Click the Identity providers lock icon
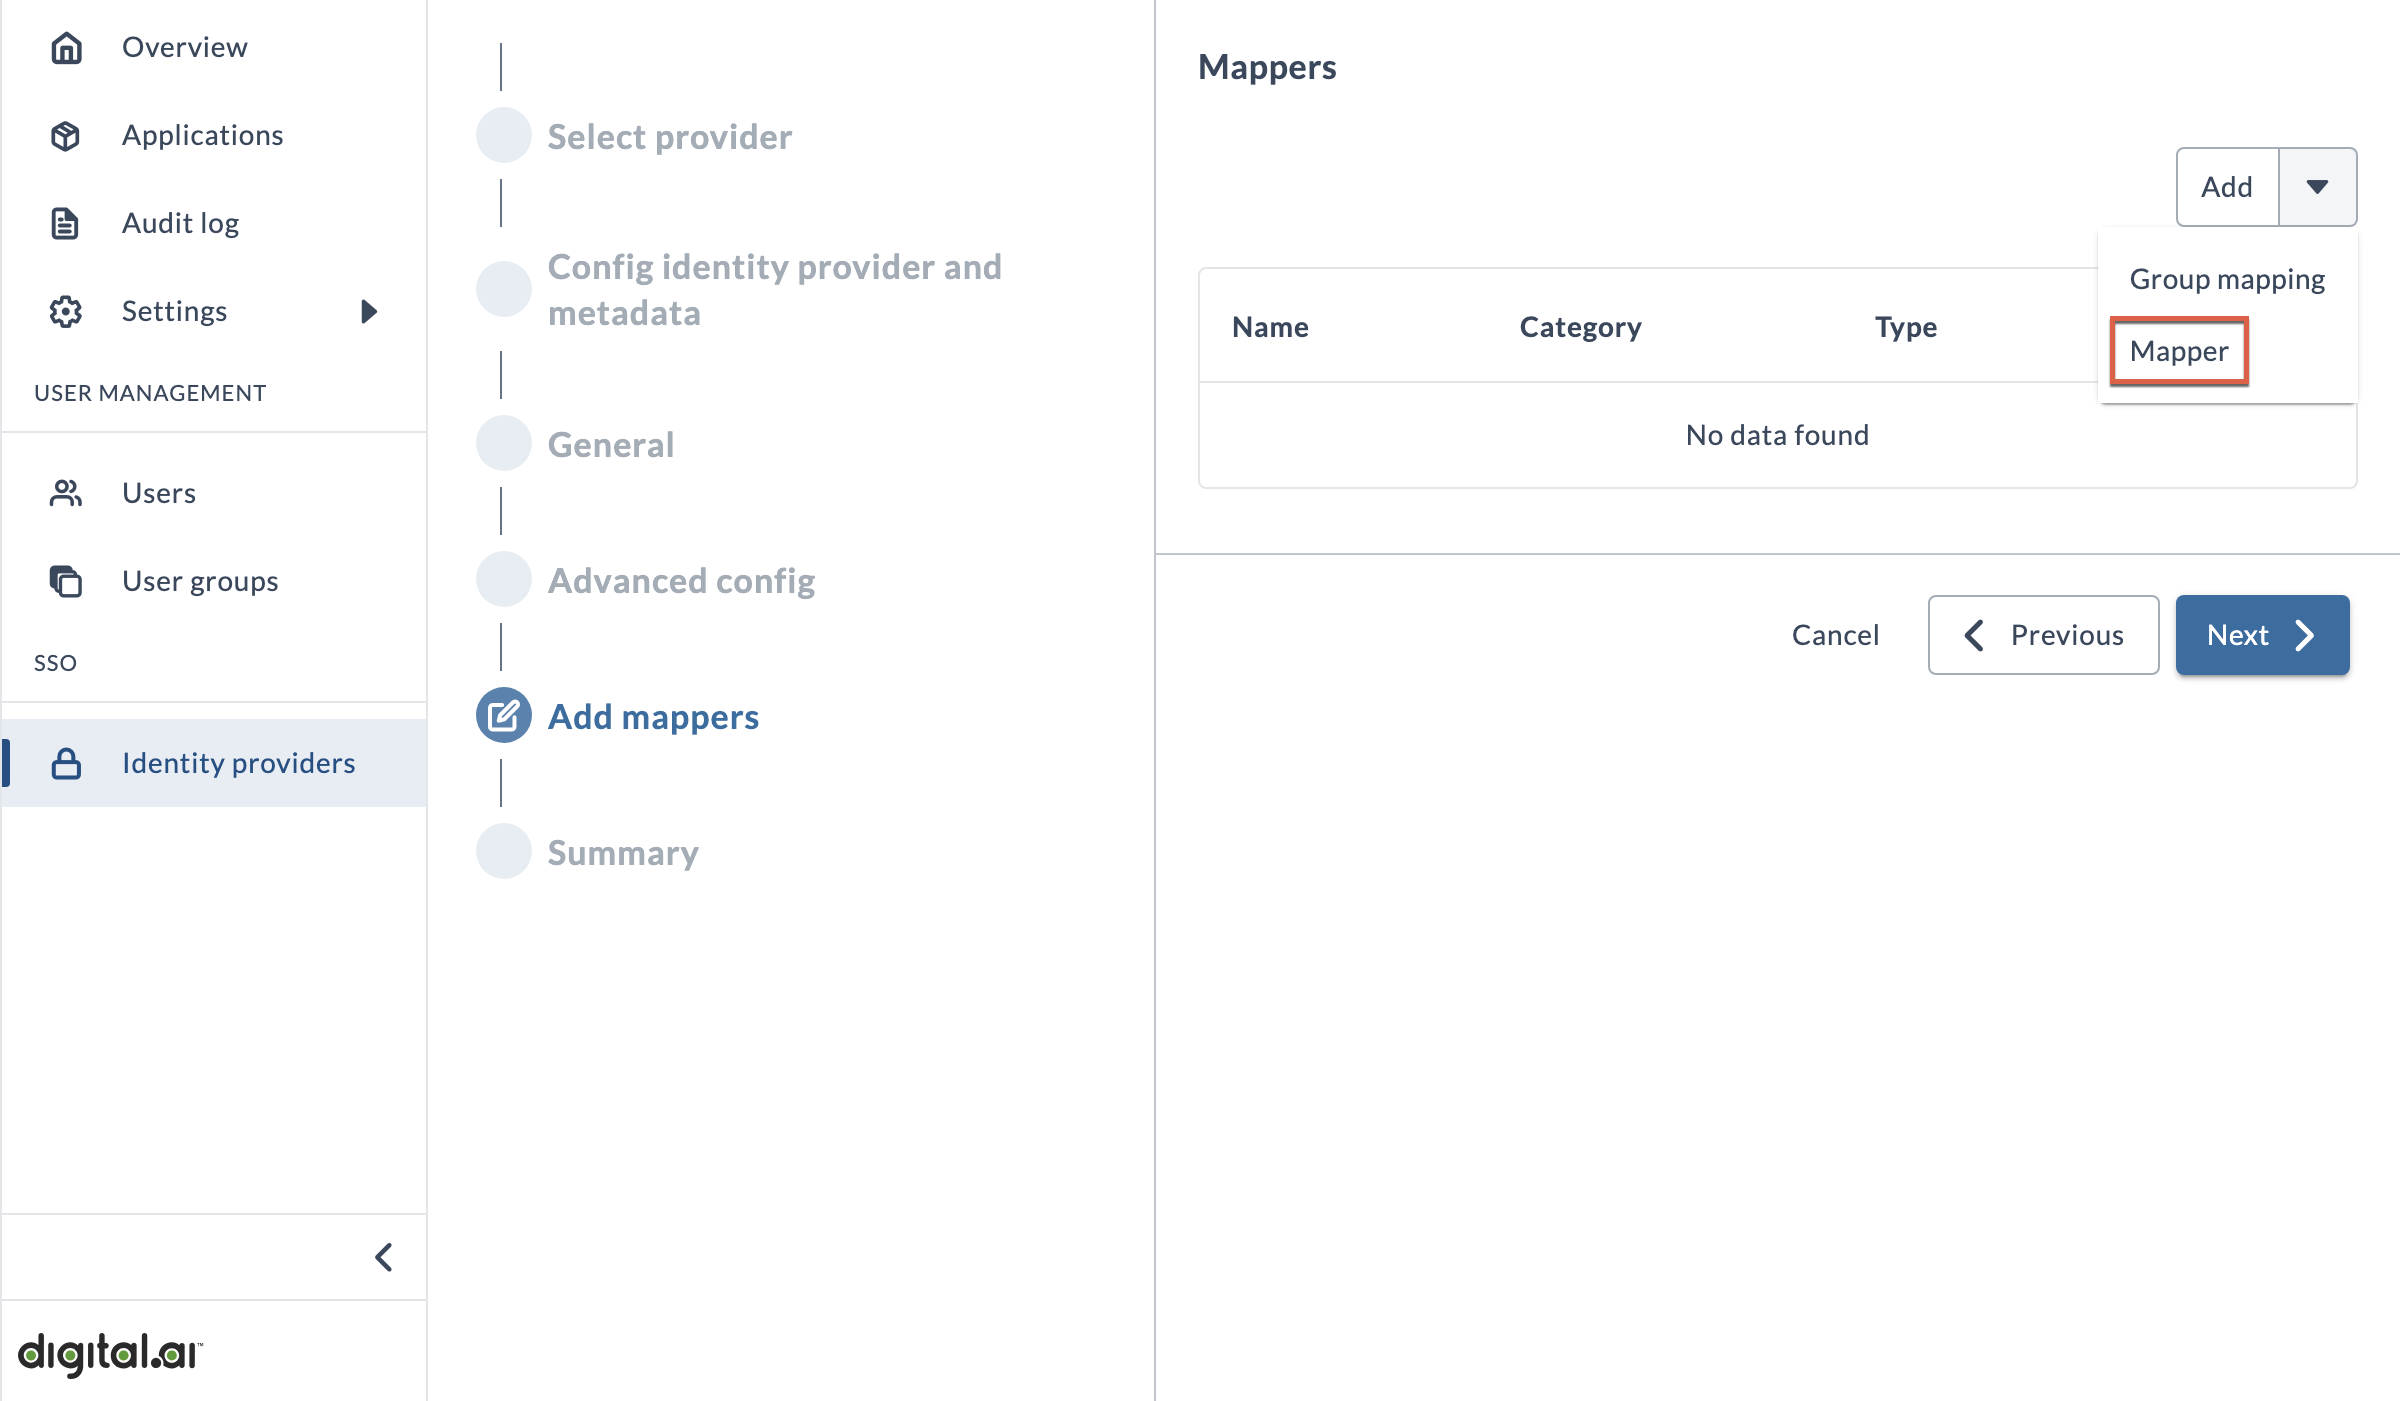Screen dimensions: 2400x1401 click(66, 763)
